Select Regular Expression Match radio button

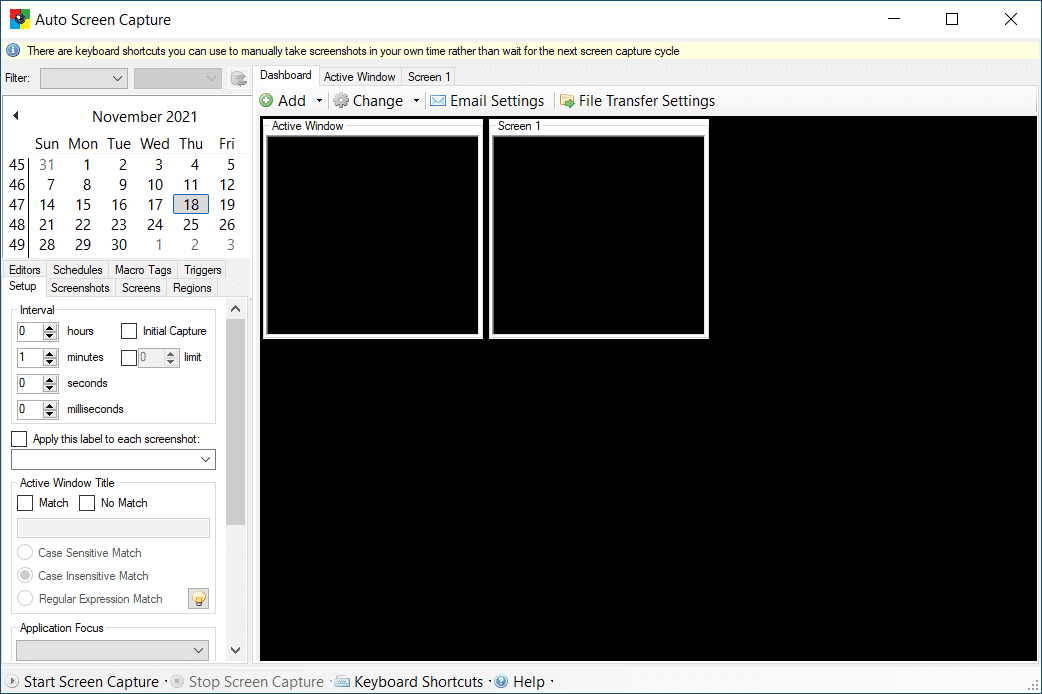pos(25,598)
